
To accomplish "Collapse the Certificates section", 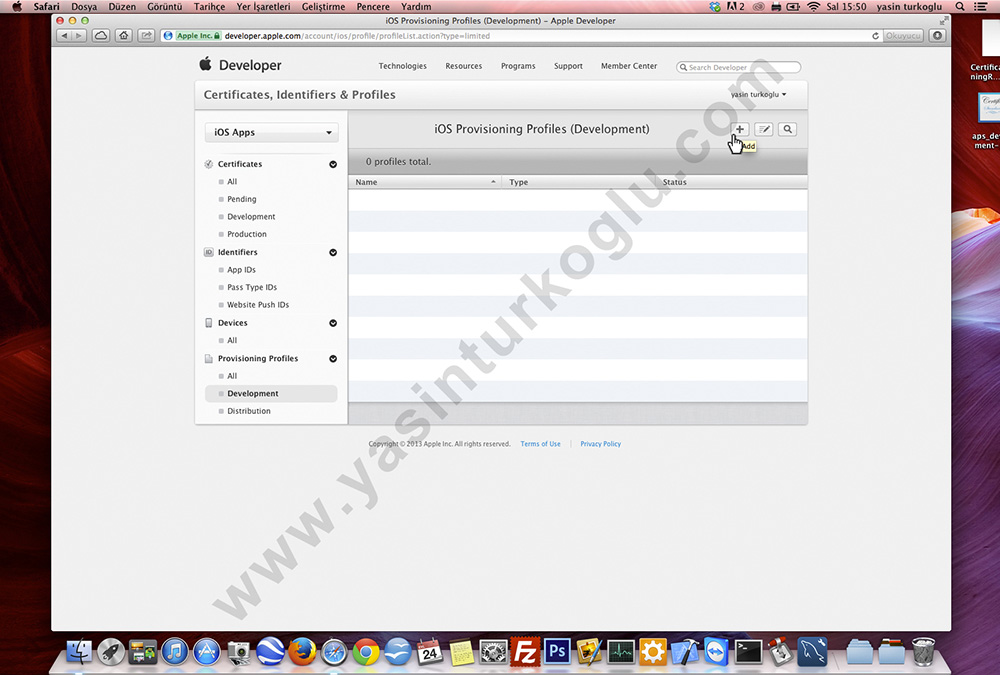I will (x=333, y=164).
